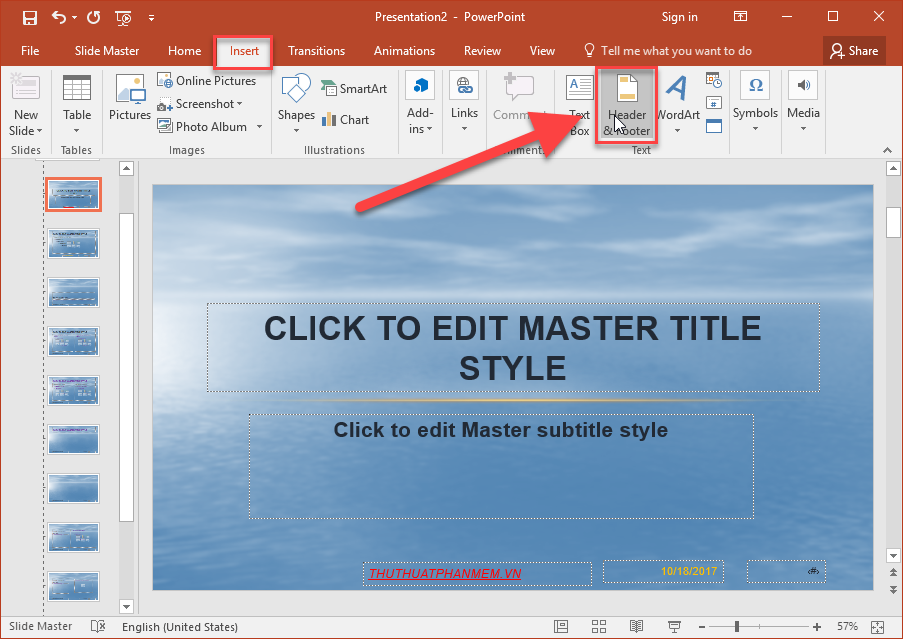Click the Share button

854,51
